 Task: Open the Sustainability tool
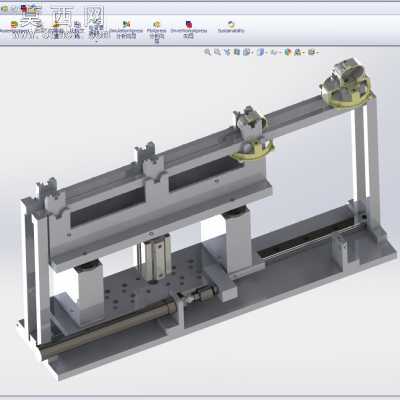pos(231,27)
